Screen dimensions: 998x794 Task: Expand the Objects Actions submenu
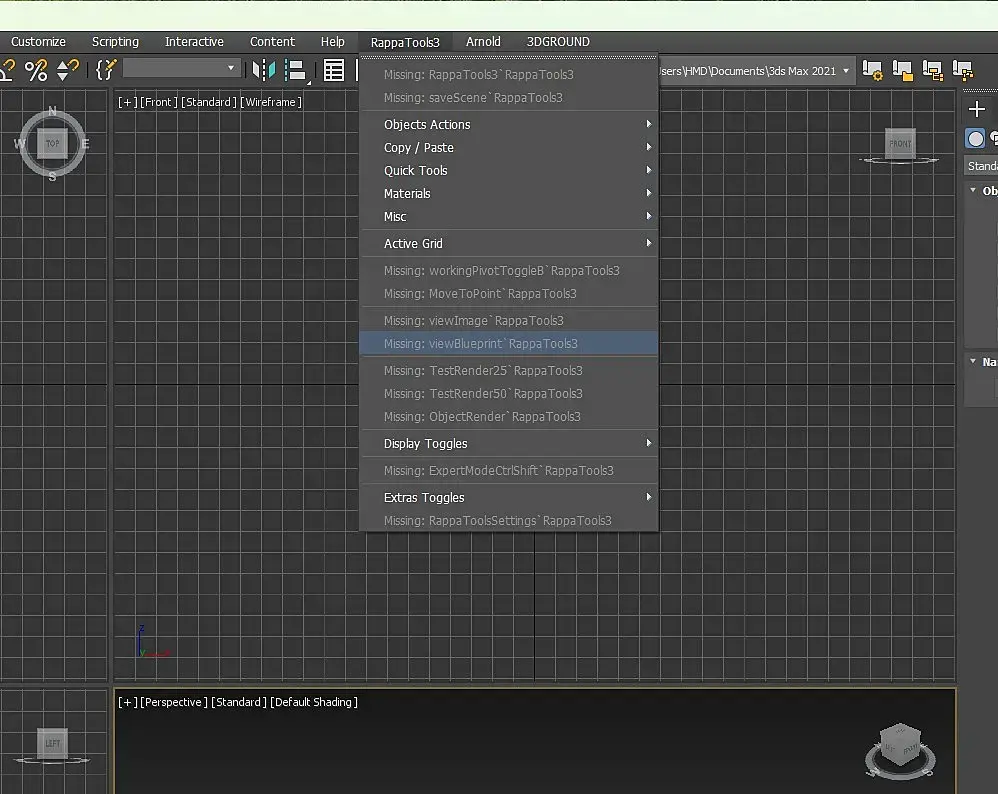coord(509,124)
